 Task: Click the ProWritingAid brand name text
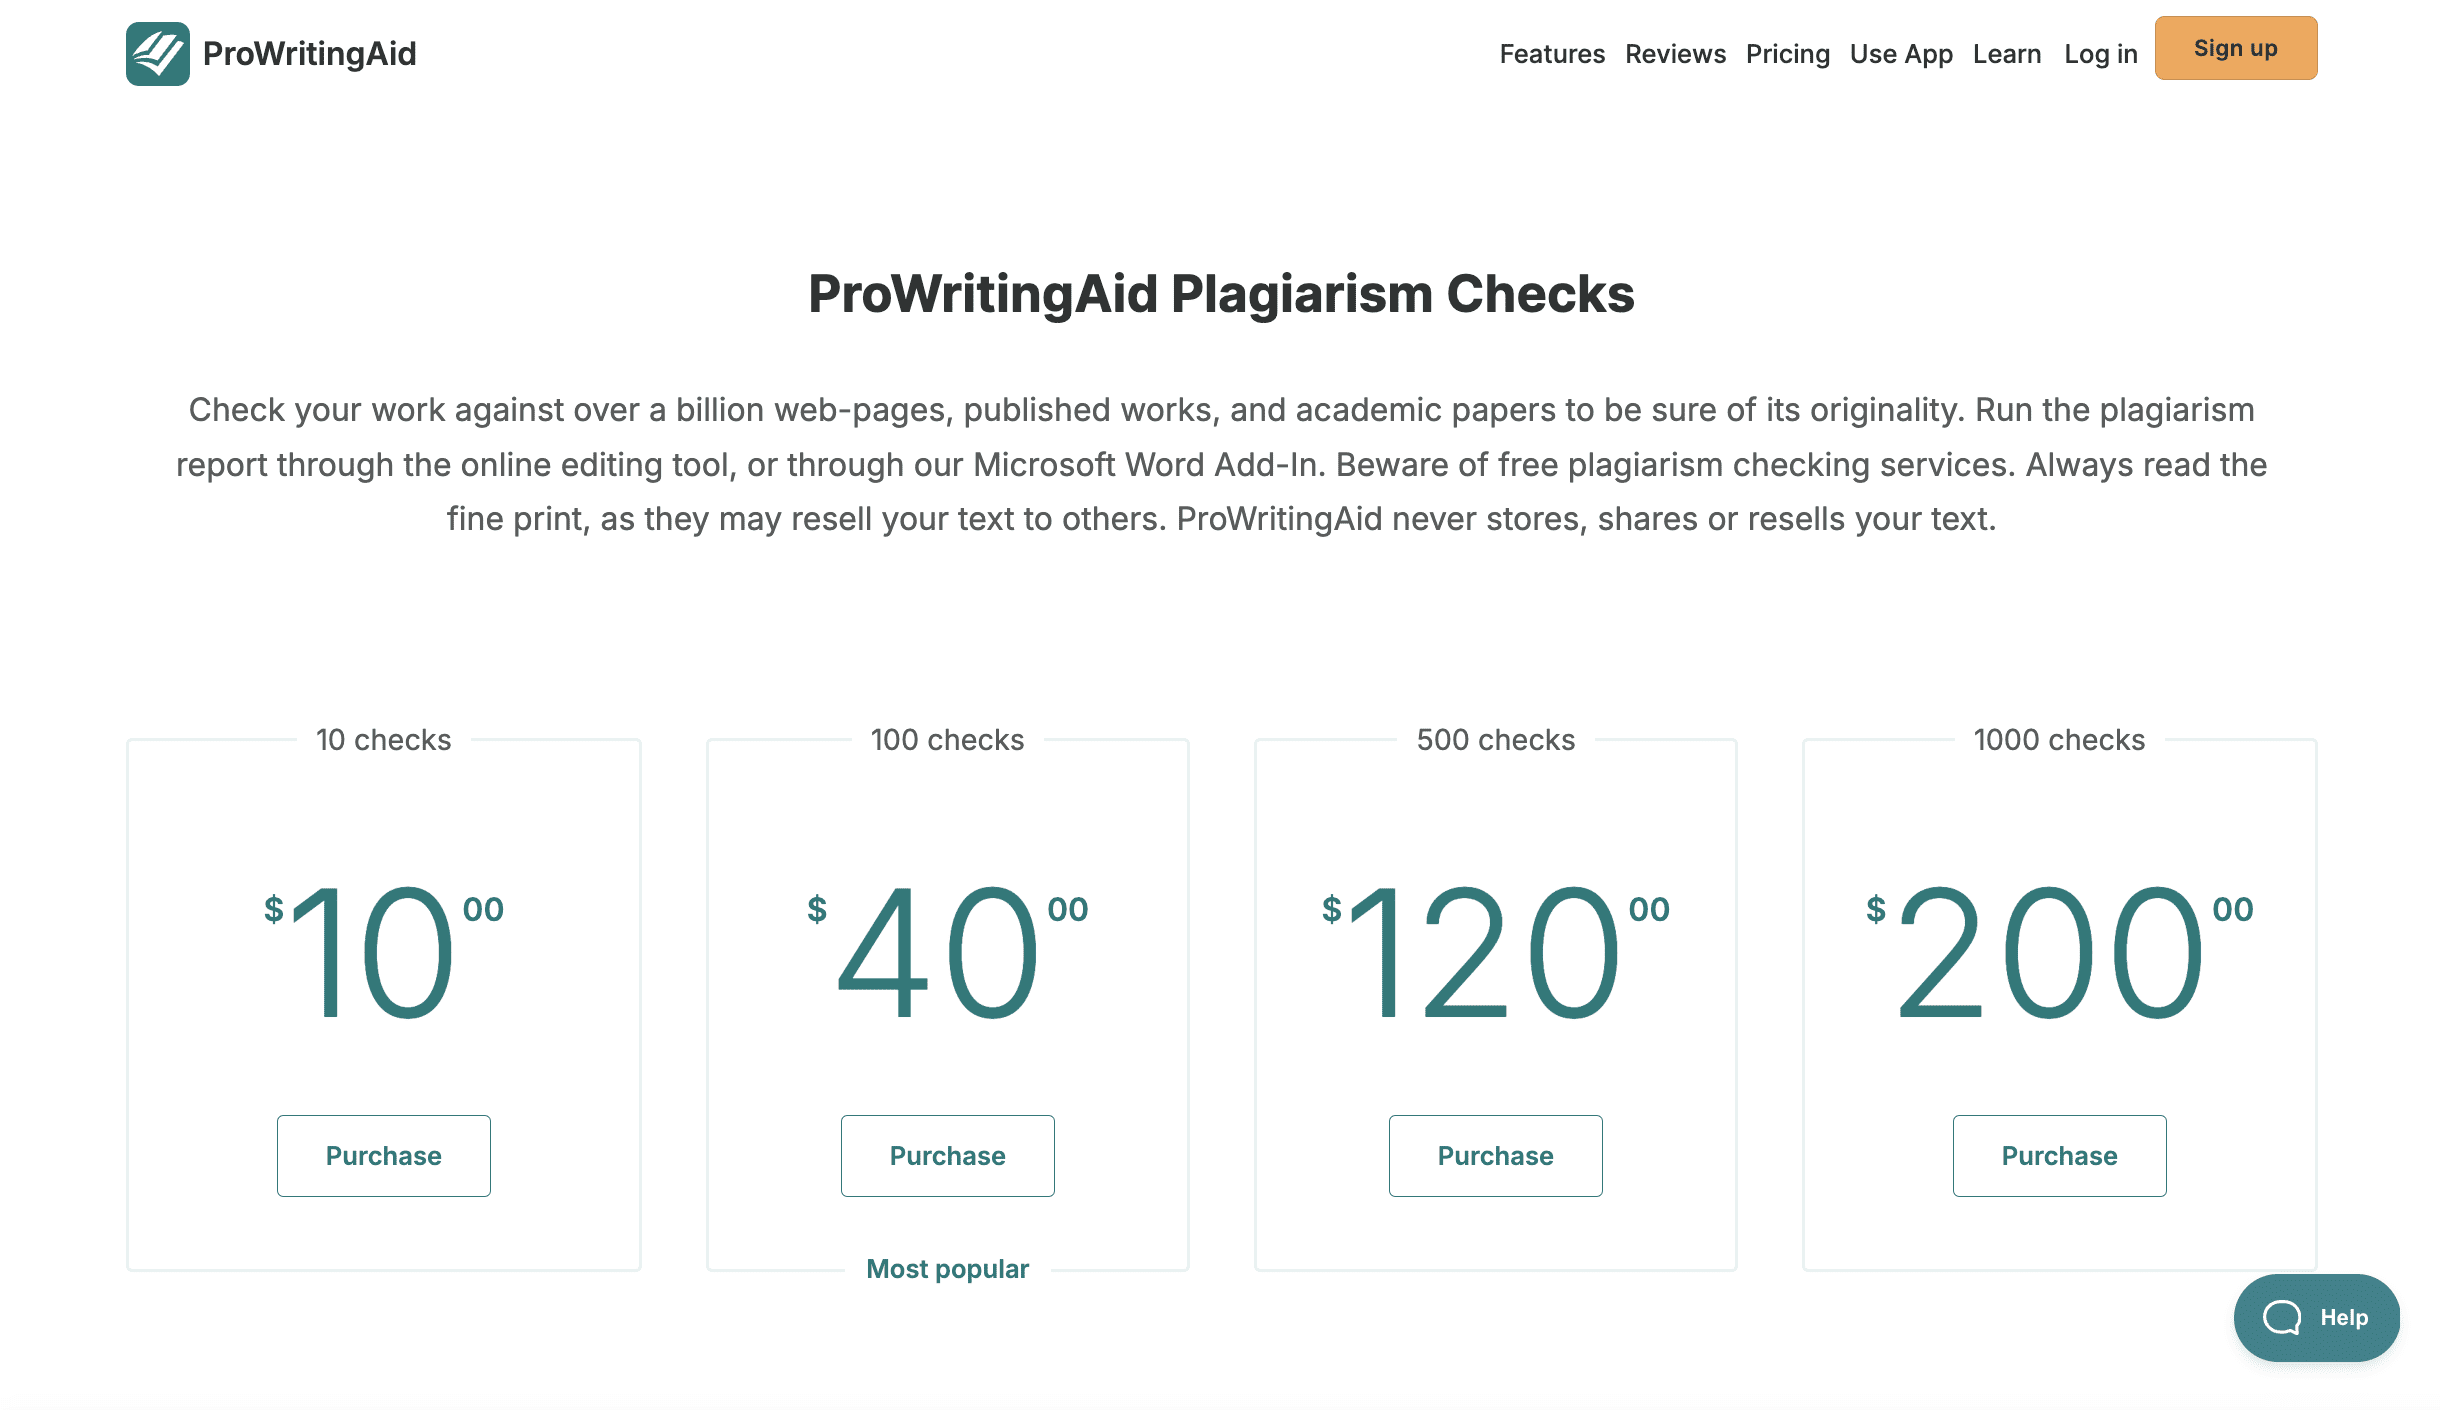click(x=309, y=54)
